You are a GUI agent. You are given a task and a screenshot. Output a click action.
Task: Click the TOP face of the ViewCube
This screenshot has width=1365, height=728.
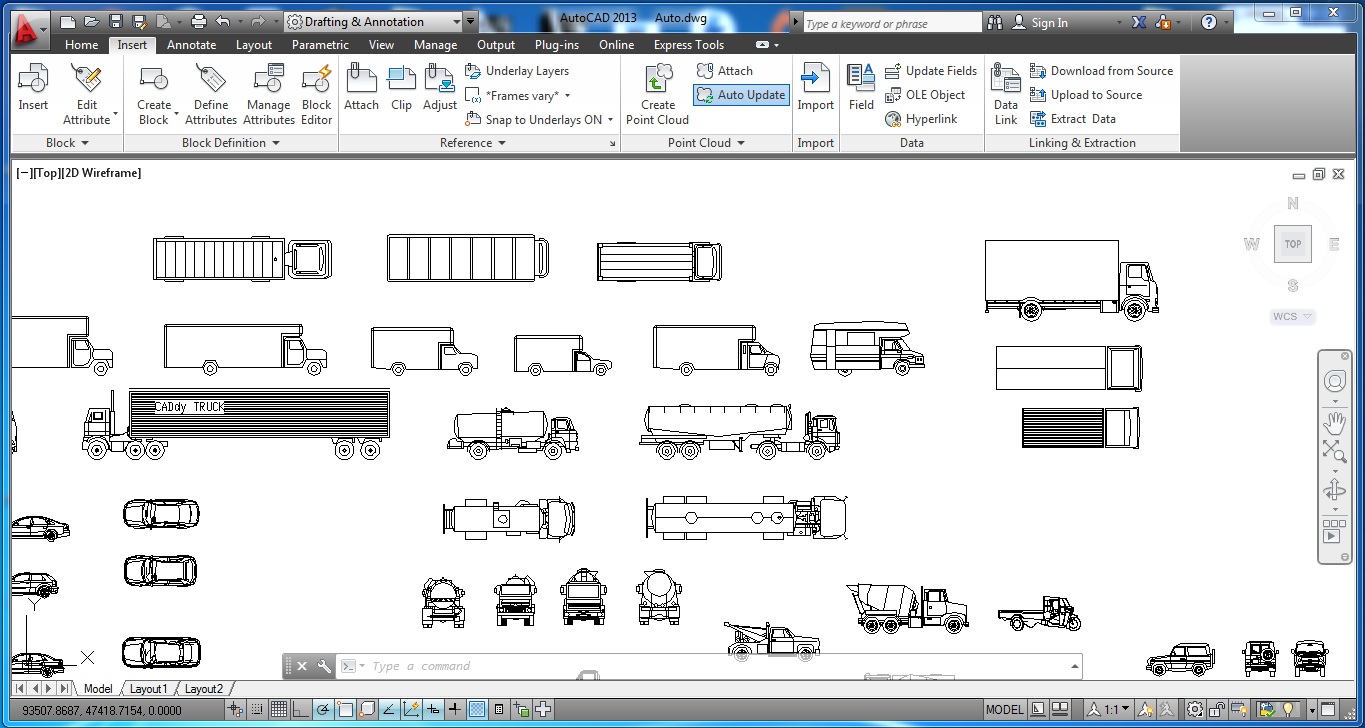[x=1293, y=244]
